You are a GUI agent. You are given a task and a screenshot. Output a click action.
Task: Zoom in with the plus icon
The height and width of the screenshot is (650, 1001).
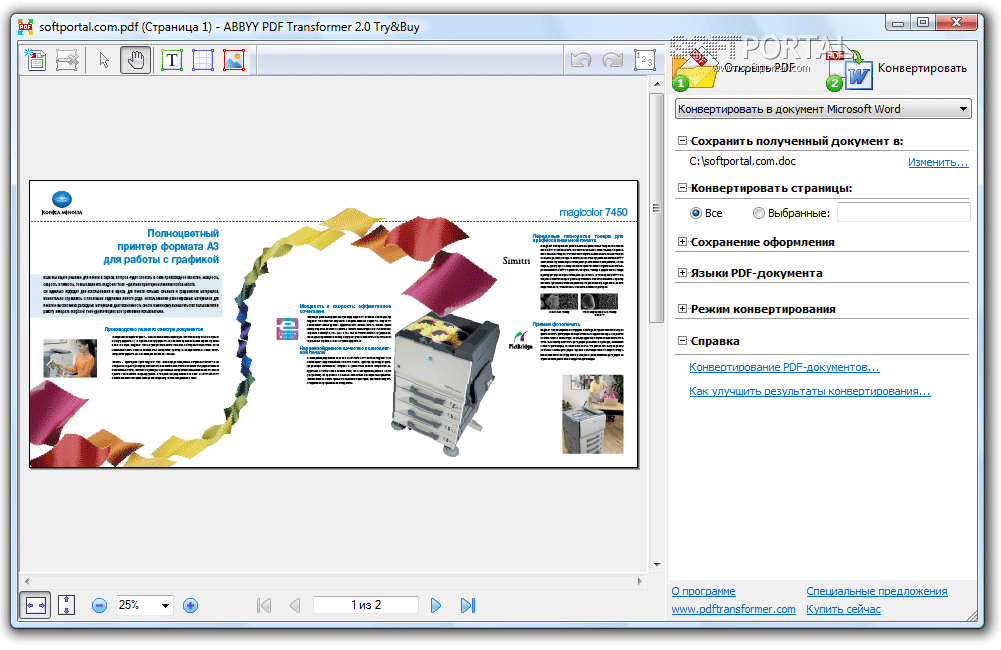coord(190,605)
